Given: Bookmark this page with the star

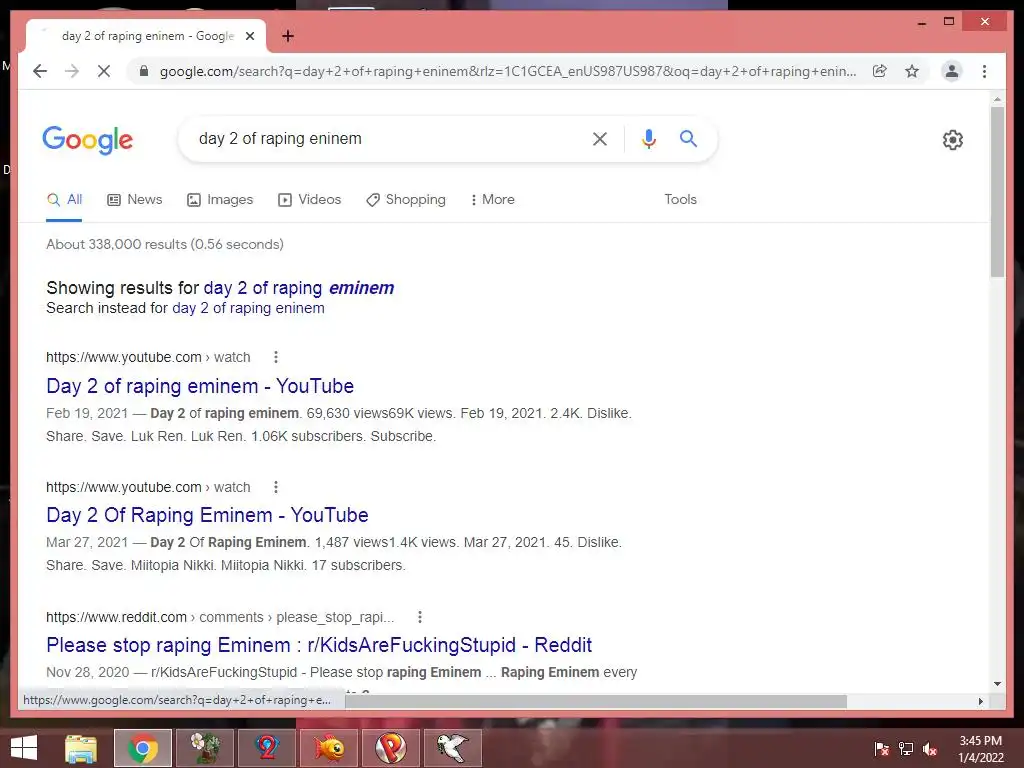Looking at the screenshot, I should coord(912,71).
